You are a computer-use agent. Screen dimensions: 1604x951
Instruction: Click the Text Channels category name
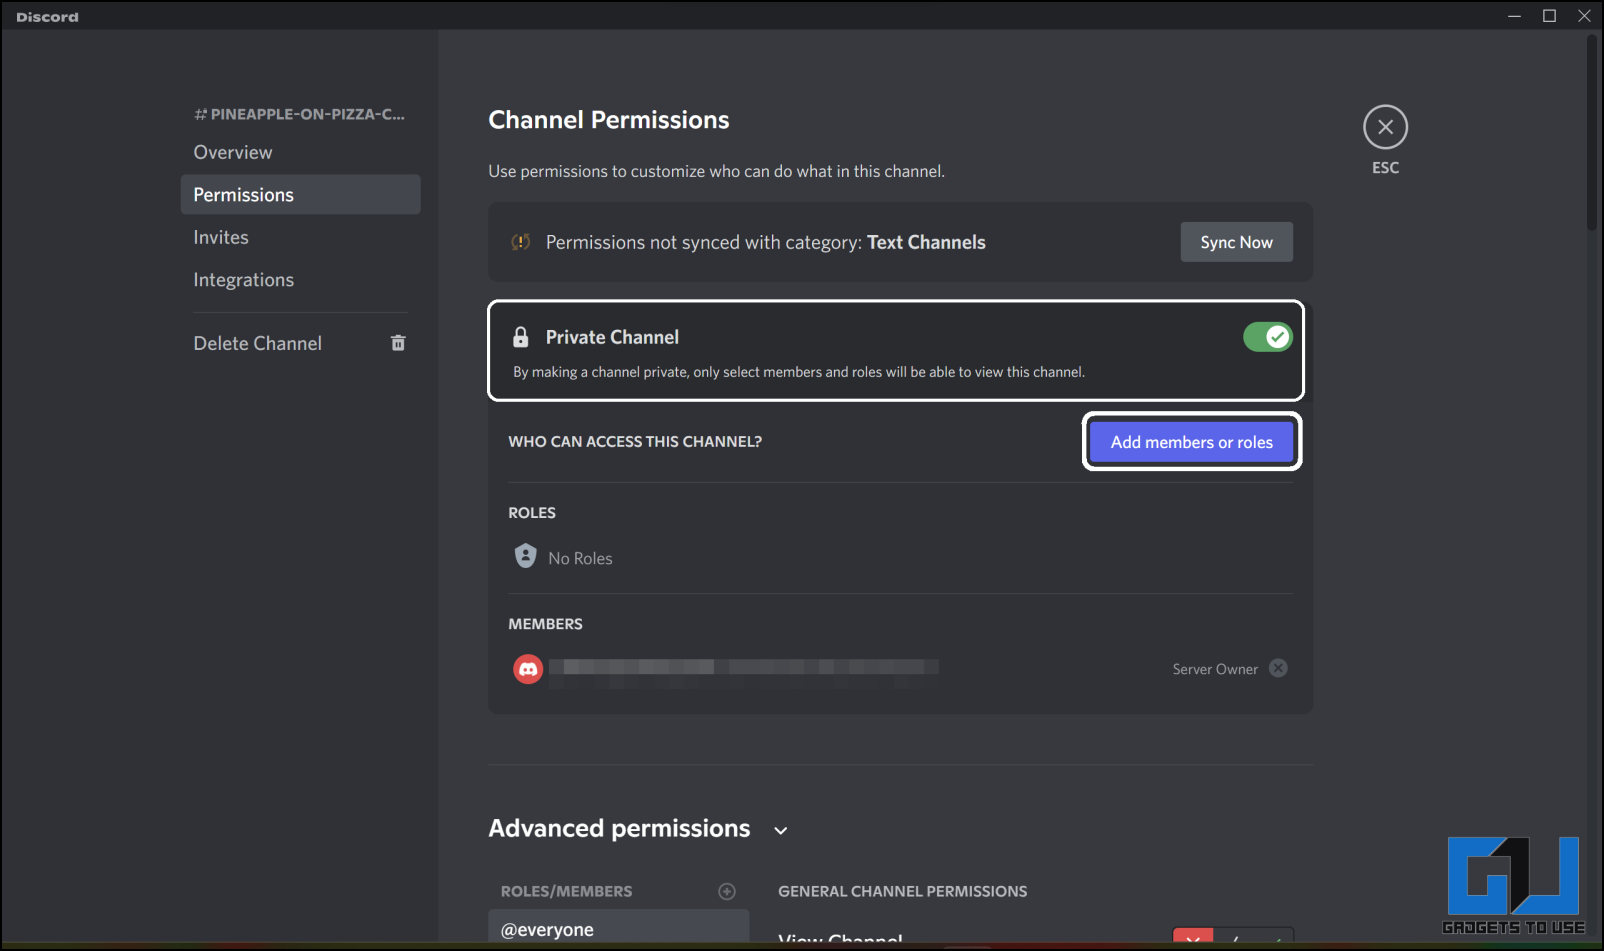tap(926, 242)
